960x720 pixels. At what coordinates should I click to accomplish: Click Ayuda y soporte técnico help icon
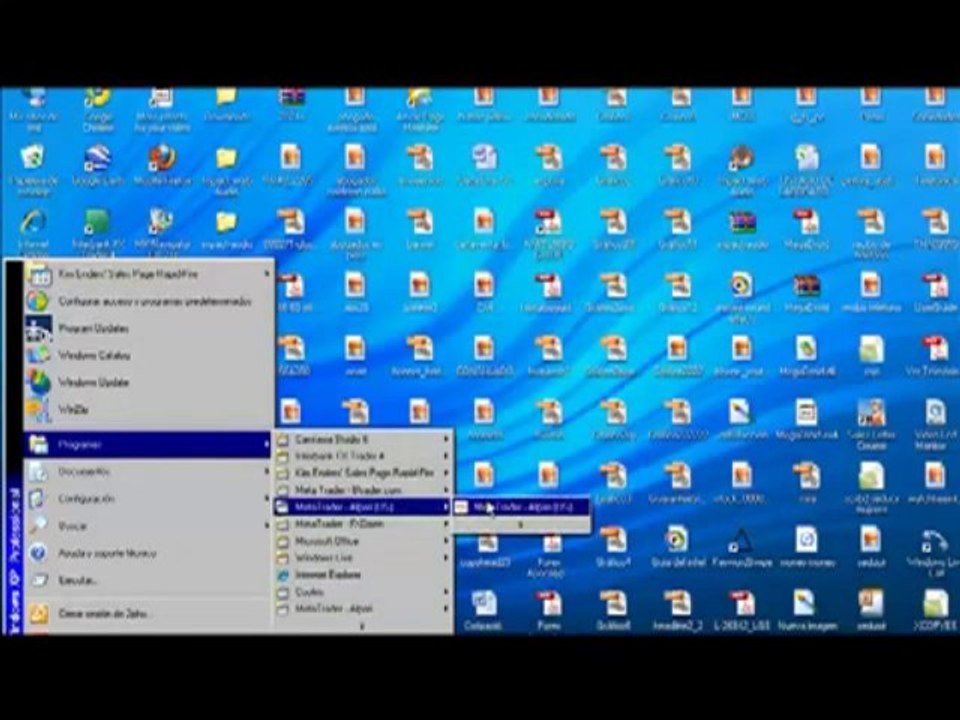[38, 553]
